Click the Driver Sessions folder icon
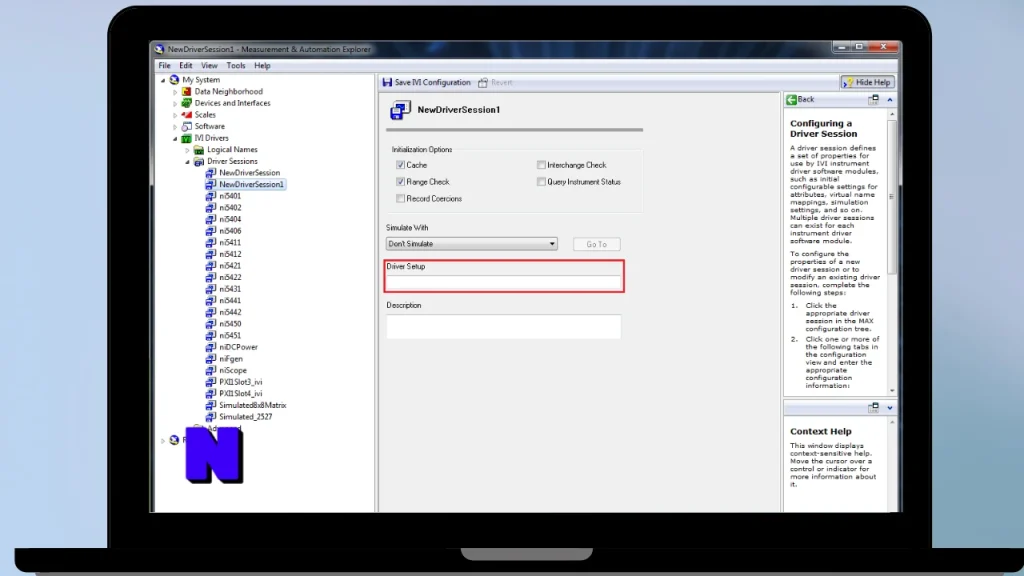The height and width of the screenshot is (576, 1024). click(199, 161)
